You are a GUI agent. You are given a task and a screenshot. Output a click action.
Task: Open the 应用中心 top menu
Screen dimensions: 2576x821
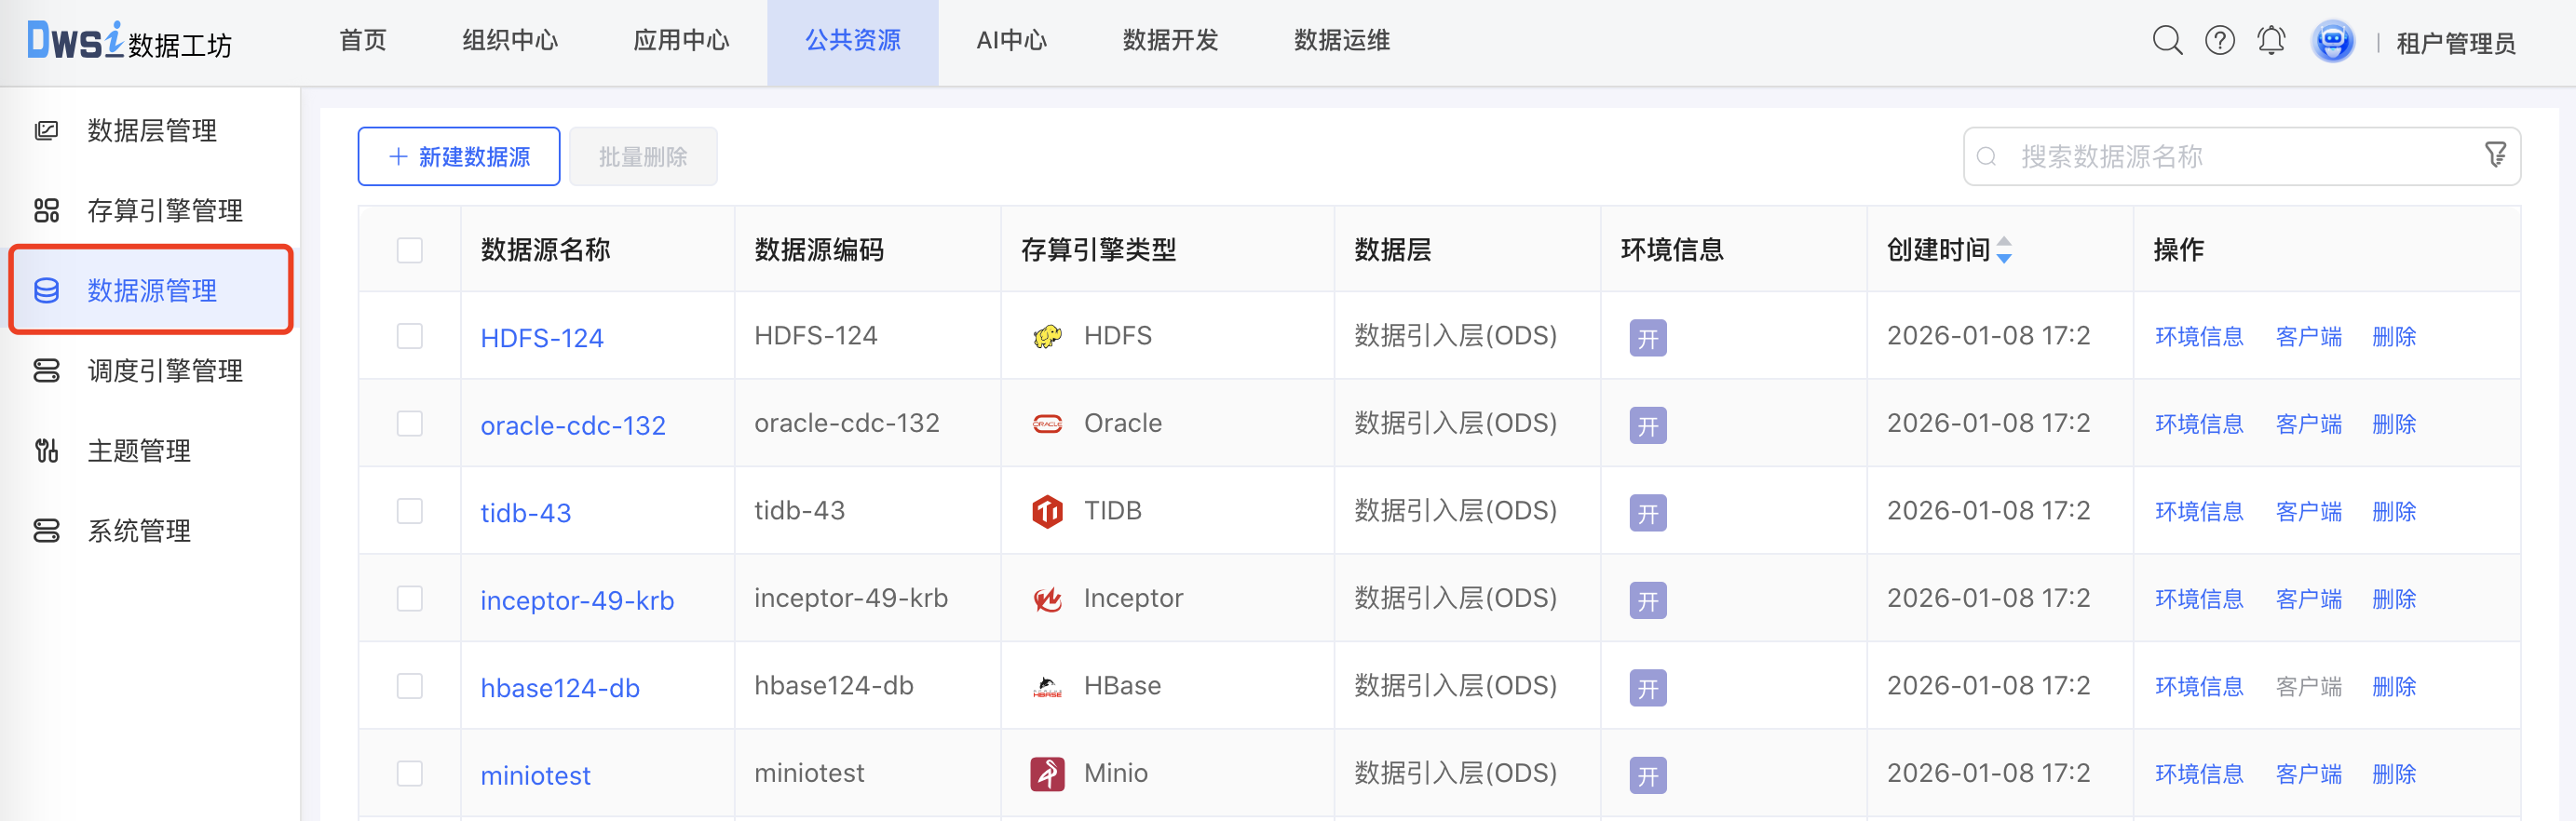point(681,41)
